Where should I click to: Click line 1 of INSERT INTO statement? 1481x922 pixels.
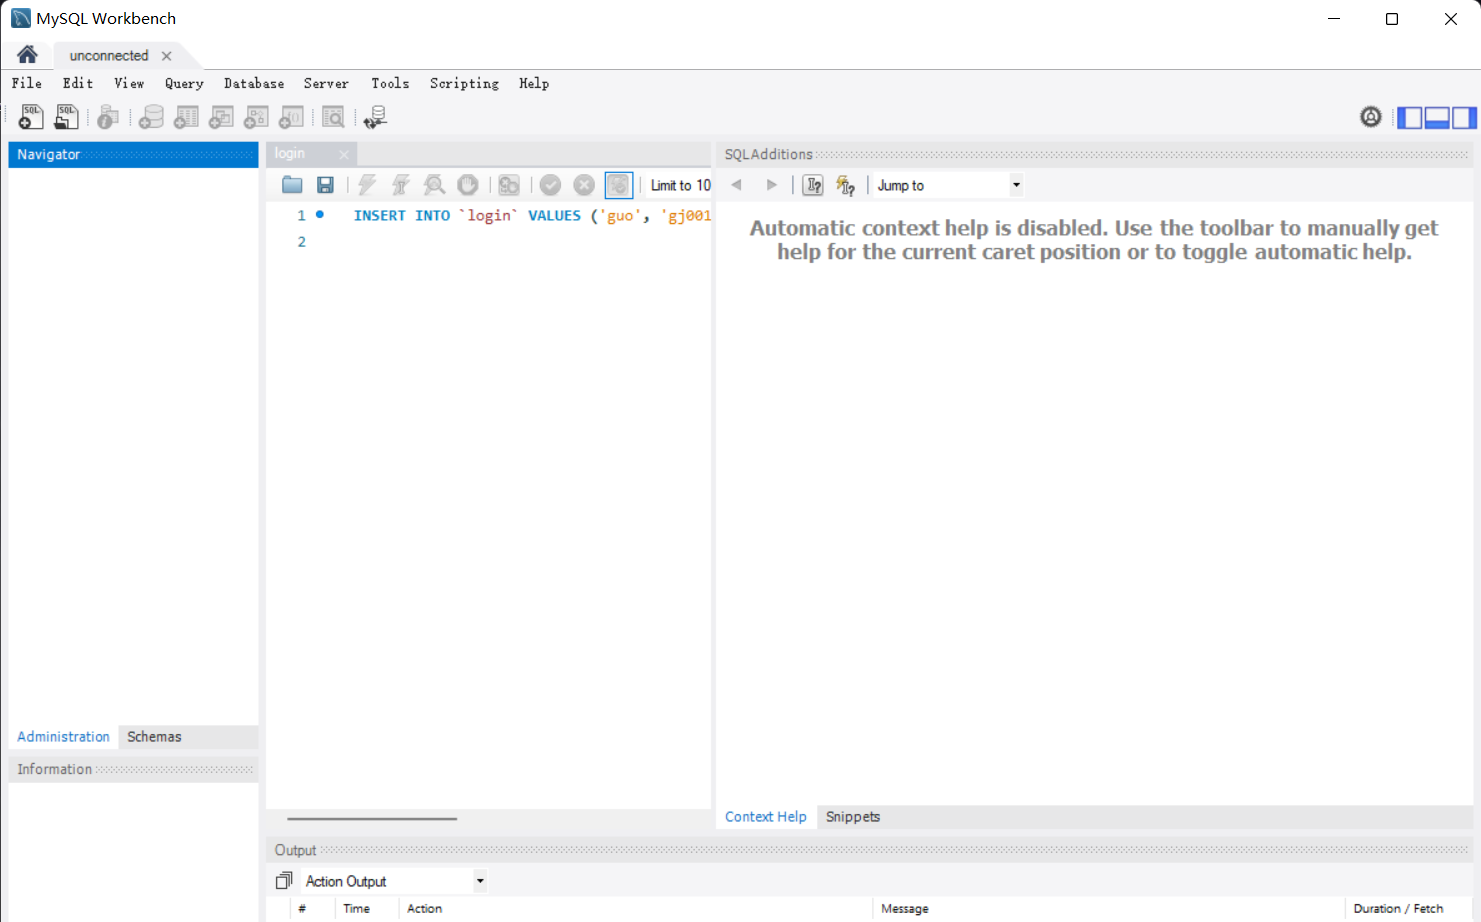point(532,215)
